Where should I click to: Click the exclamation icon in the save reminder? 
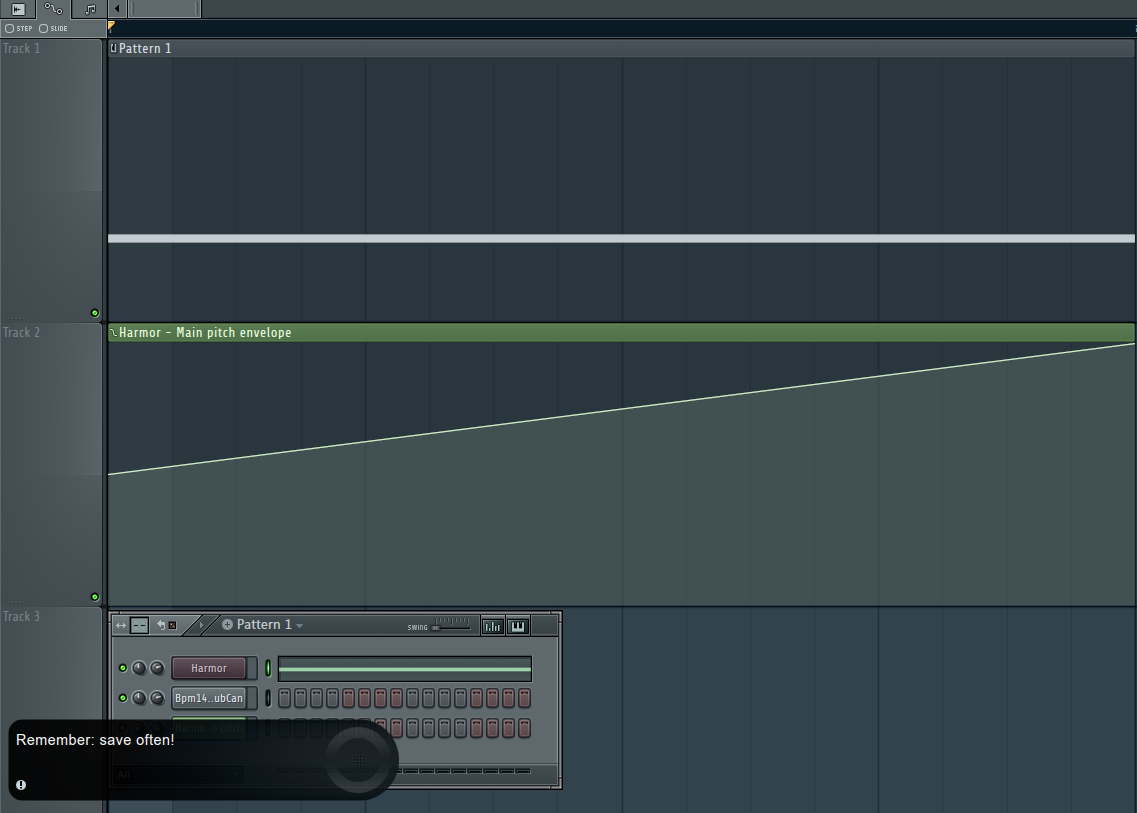21,785
